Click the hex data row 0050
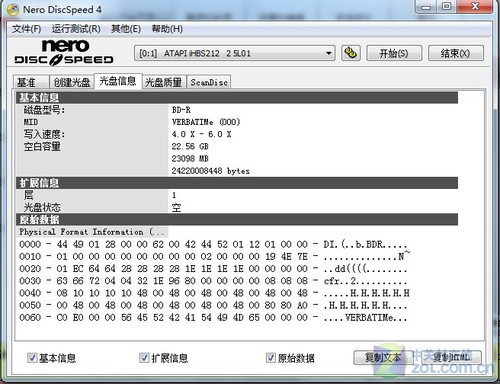The height and width of the screenshot is (384, 500). point(213,305)
